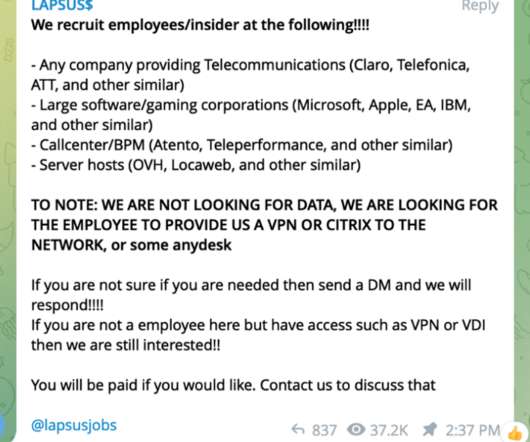The height and width of the screenshot is (442, 530).
Task: Click the eye views icon
Action: (x=356, y=430)
